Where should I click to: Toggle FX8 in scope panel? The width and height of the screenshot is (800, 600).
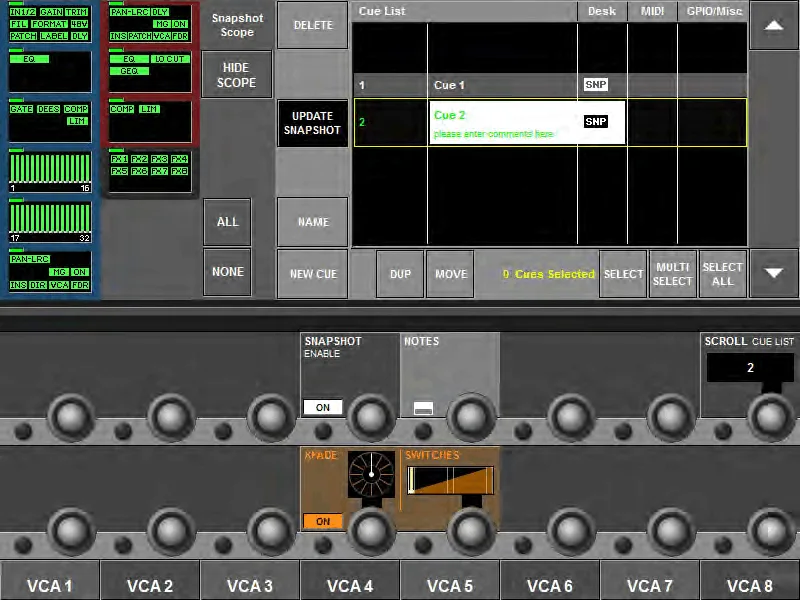[x=179, y=171]
